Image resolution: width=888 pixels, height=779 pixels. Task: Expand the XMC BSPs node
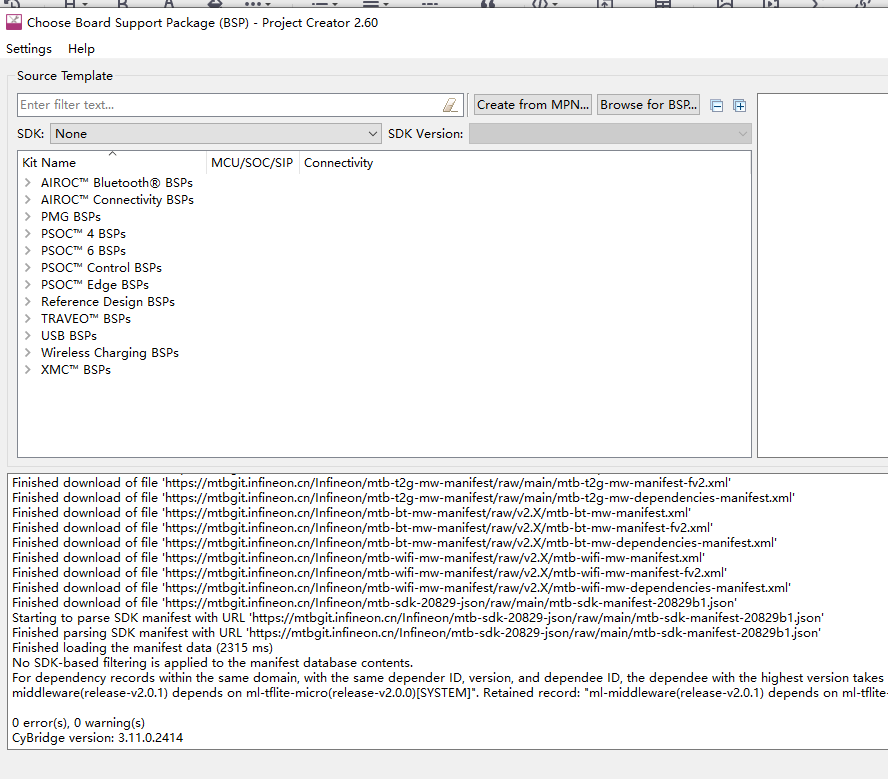point(28,370)
